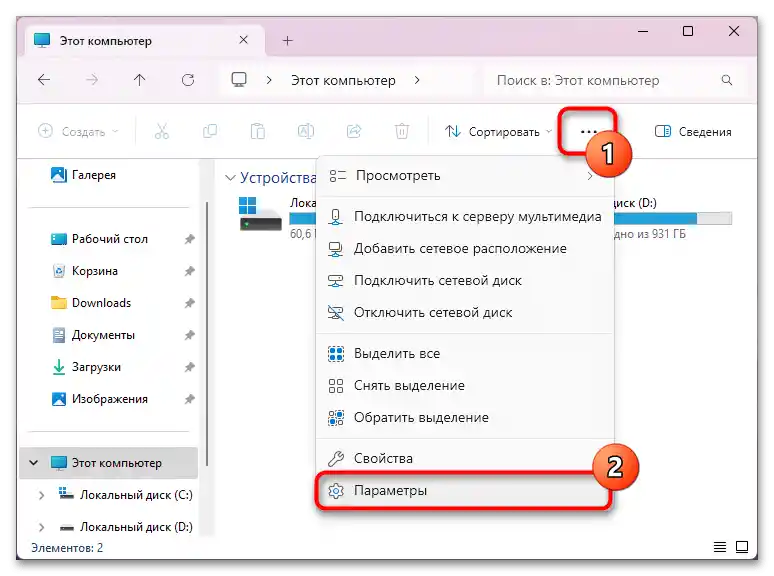The height and width of the screenshot is (576, 774).
Task: Click chevron before Этот компьютер in address bar
Action: point(269,80)
